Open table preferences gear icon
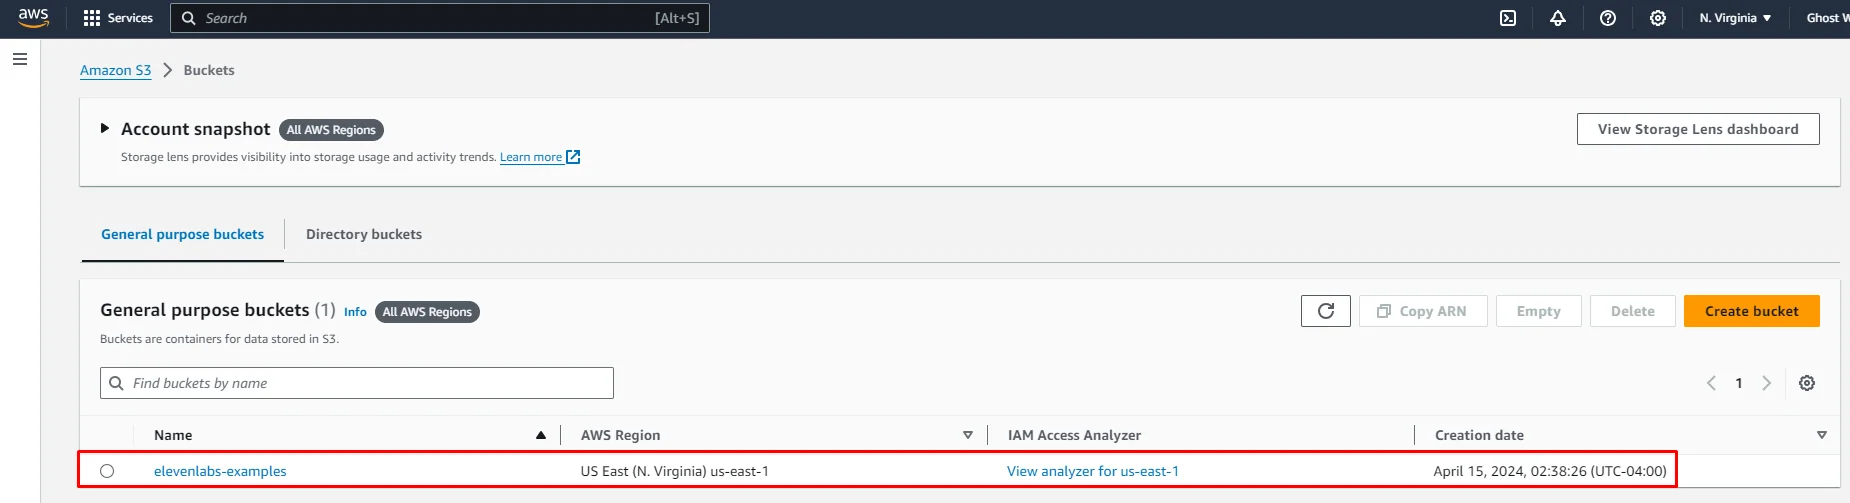The height and width of the screenshot is (503, 1850). [1807, 383]
